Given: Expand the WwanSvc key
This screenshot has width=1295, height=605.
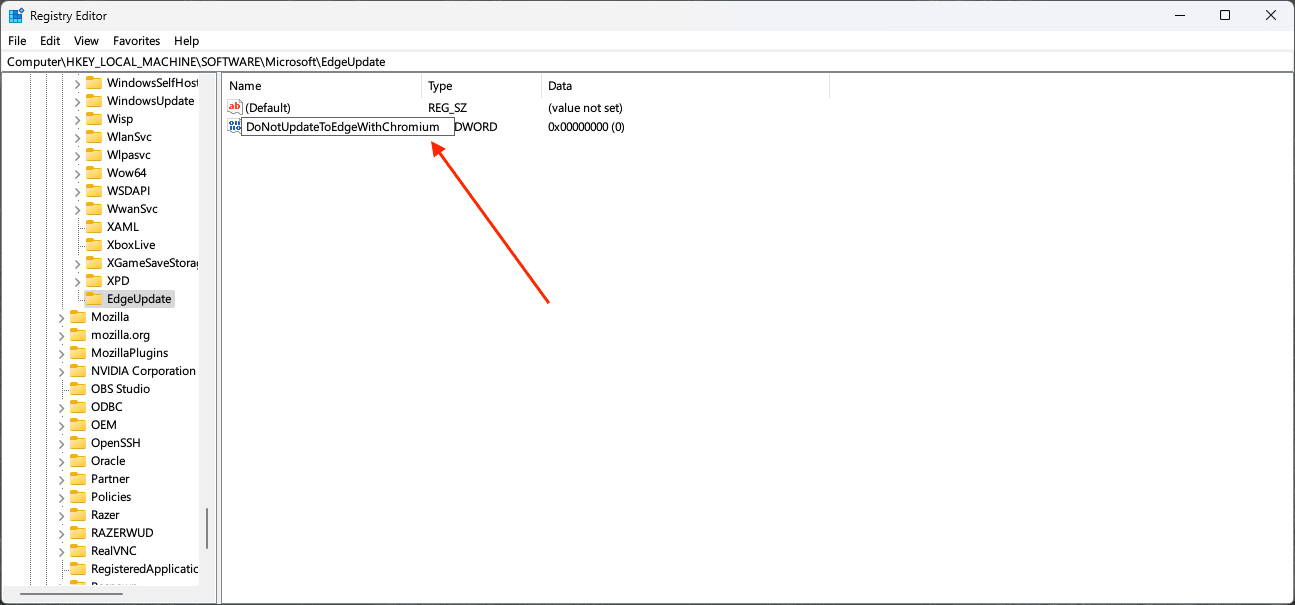Looking at the screenshot, I should click(x=78, y=209).
